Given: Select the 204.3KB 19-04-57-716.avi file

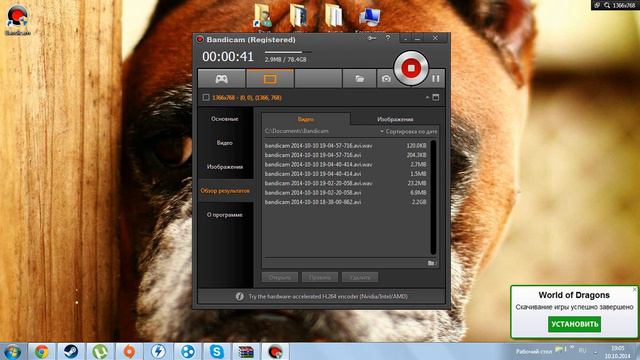Looking at the screenshot, I should (x=345, y=155).
